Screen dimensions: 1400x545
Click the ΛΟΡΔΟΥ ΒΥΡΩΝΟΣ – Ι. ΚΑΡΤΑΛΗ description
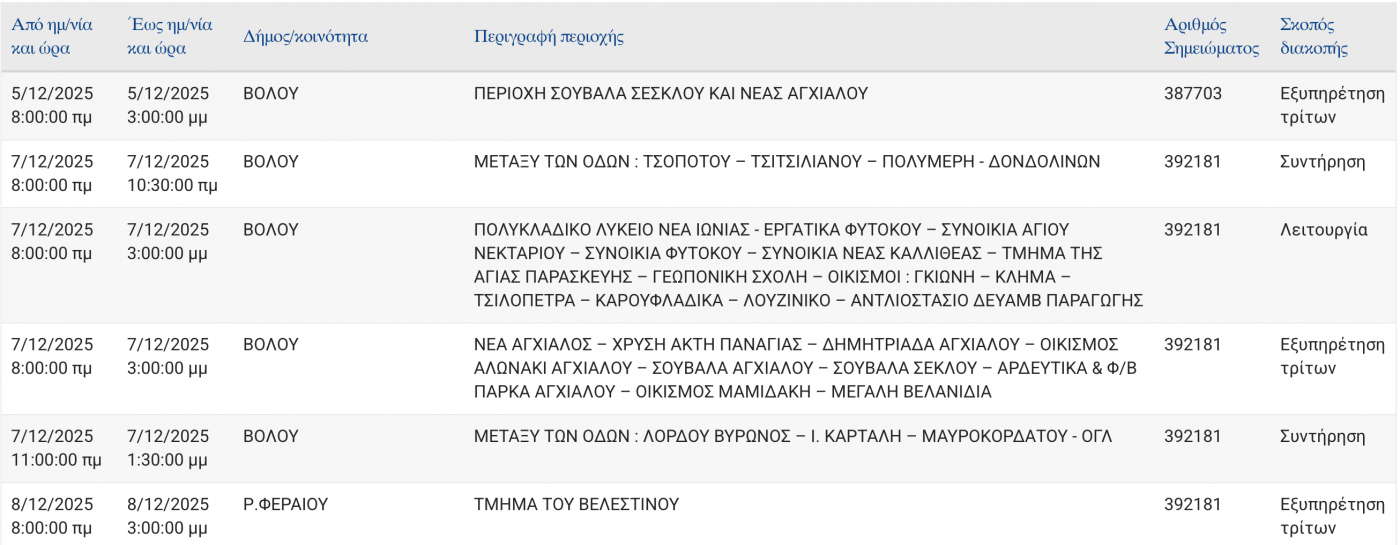coord(792,437)
